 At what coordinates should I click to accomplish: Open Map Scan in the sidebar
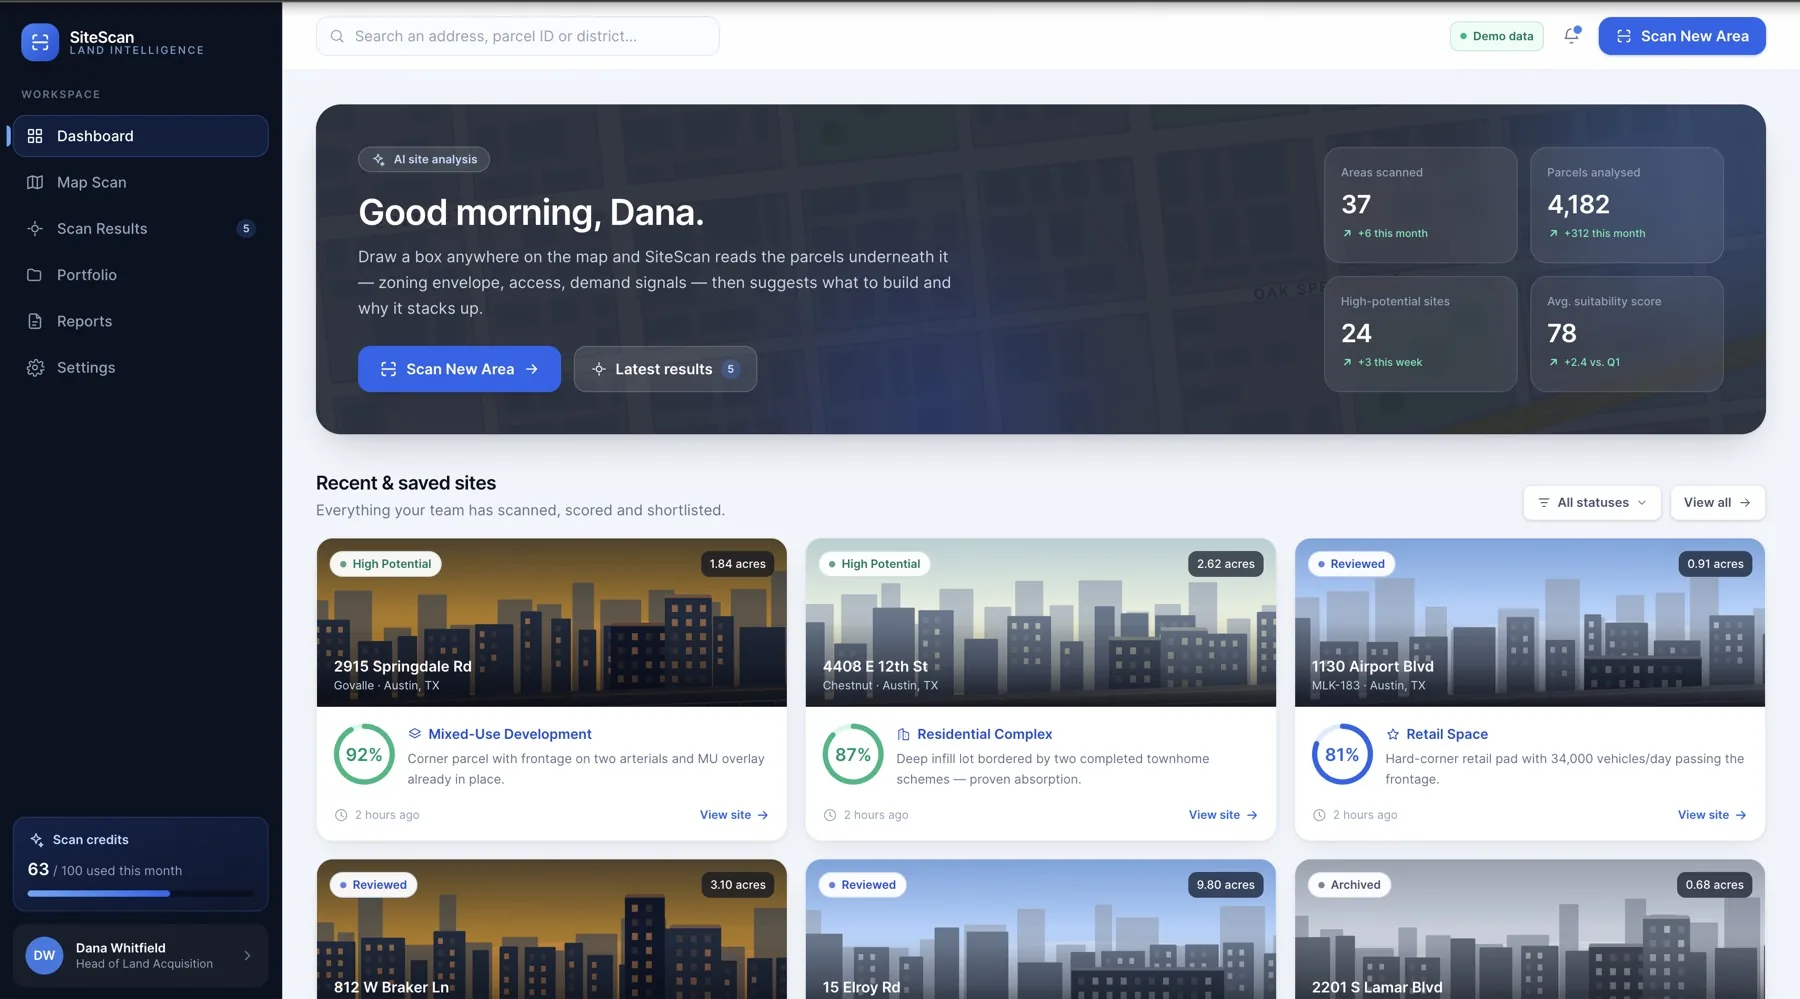140,182
